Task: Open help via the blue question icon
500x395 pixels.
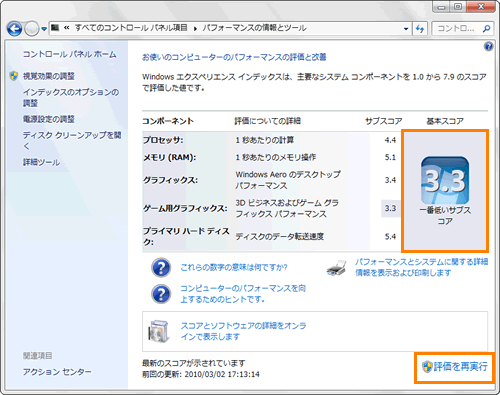Action: pos(488,47)
